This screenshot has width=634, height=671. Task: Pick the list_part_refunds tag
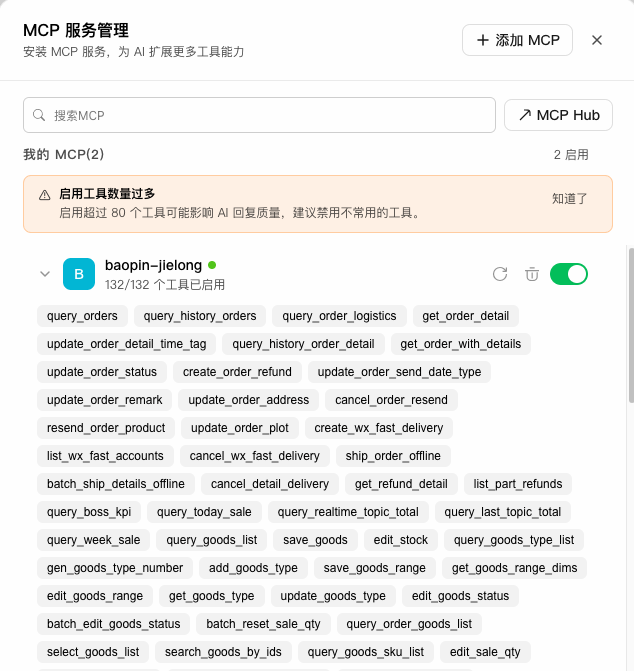(x=518, y=484)
